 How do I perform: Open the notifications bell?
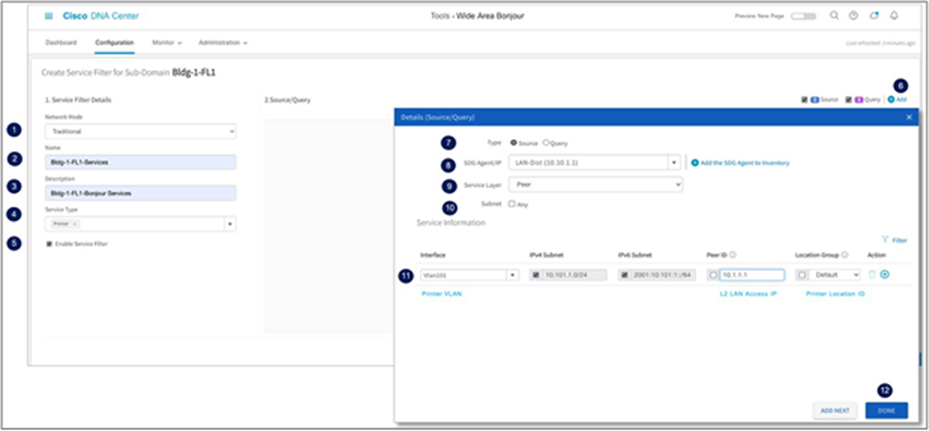coord(894,16)
